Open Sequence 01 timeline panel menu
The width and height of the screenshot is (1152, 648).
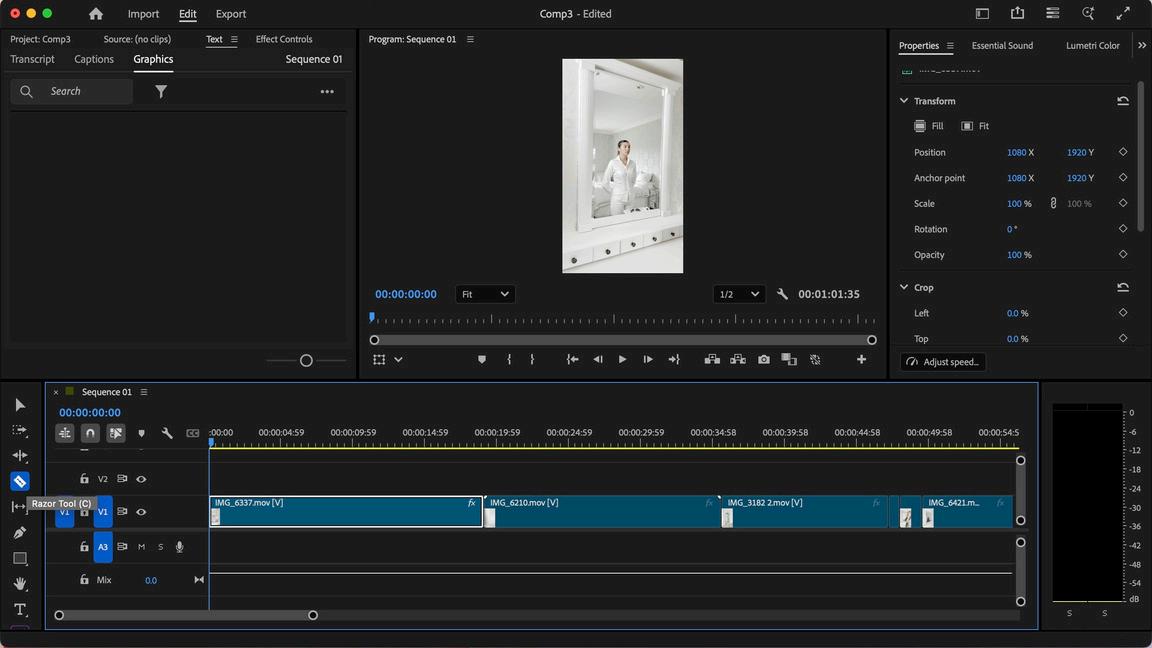144,392
